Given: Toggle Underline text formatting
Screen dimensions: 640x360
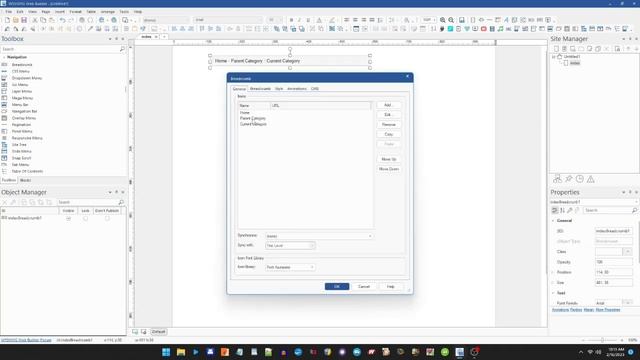Looking at the screenshot, I should coord(308,20).
